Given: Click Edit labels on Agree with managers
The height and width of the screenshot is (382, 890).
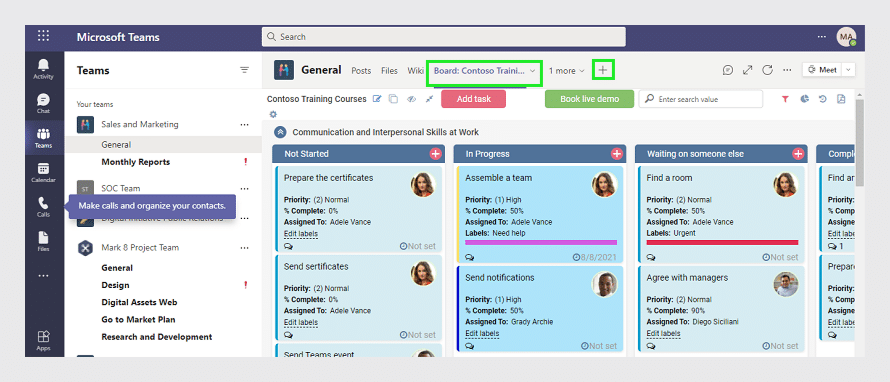Looking at the screenshot, I should [x=664, y=333].
